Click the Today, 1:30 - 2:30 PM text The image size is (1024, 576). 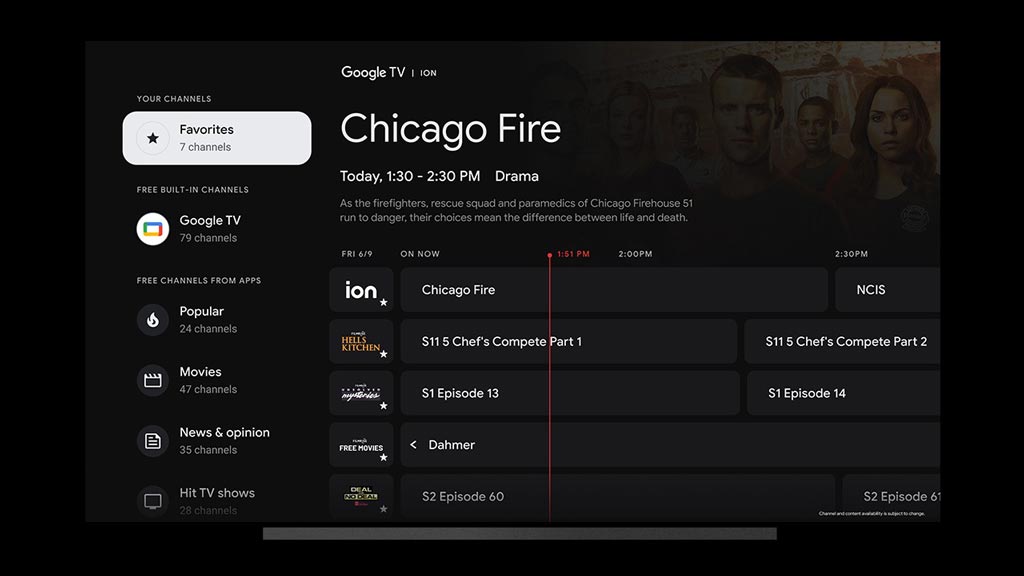coord(410,176)
